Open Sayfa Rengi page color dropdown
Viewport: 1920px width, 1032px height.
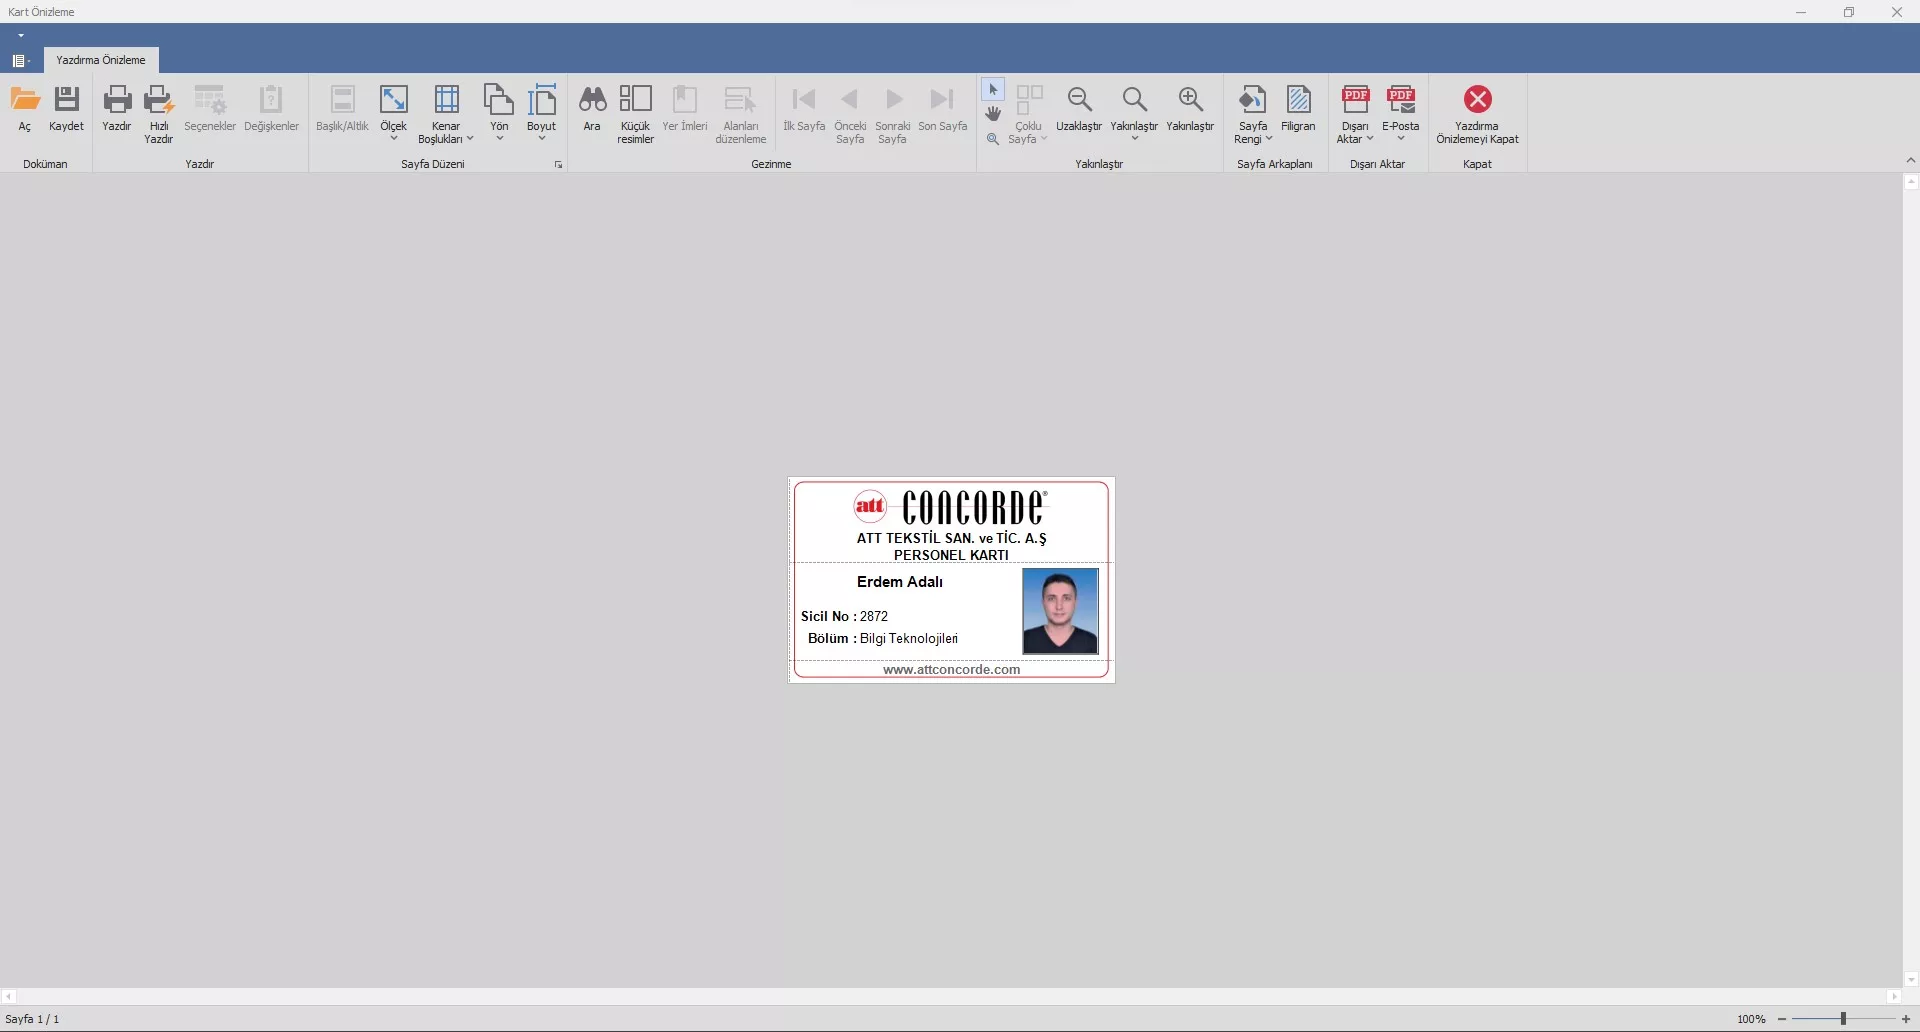(1253, 115)
